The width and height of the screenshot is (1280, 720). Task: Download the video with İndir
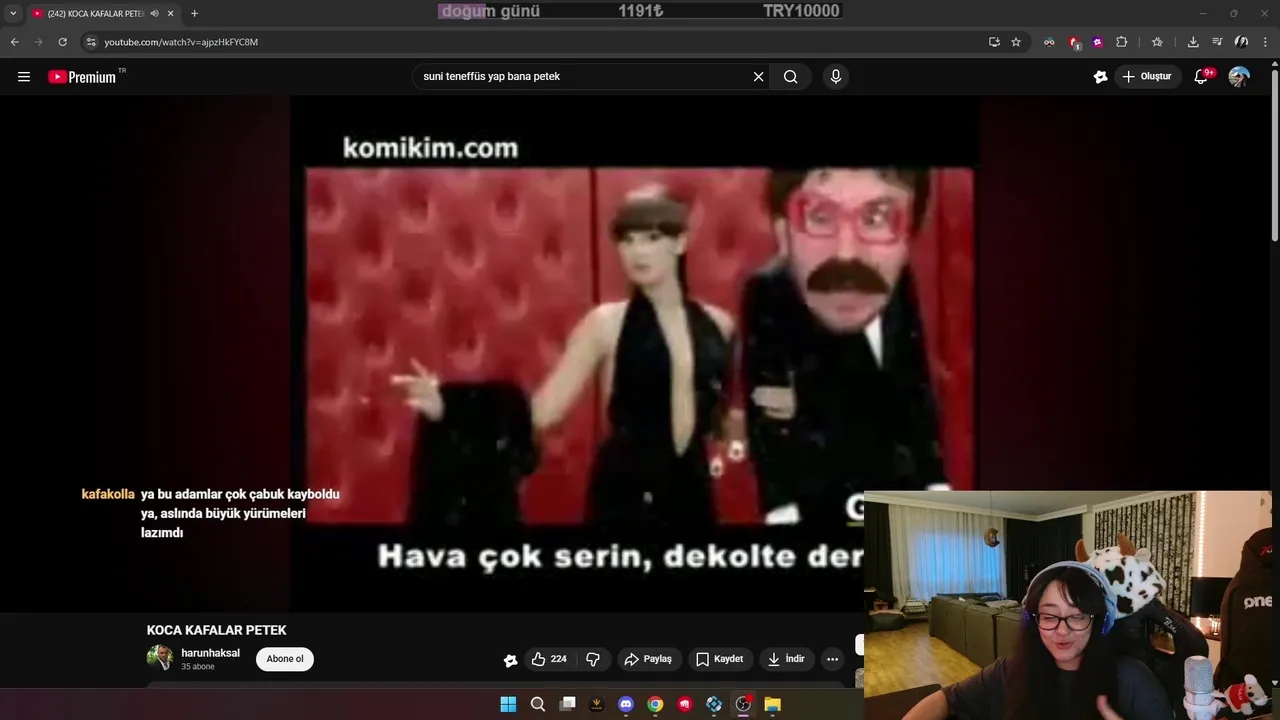click(x=786, y=659)
